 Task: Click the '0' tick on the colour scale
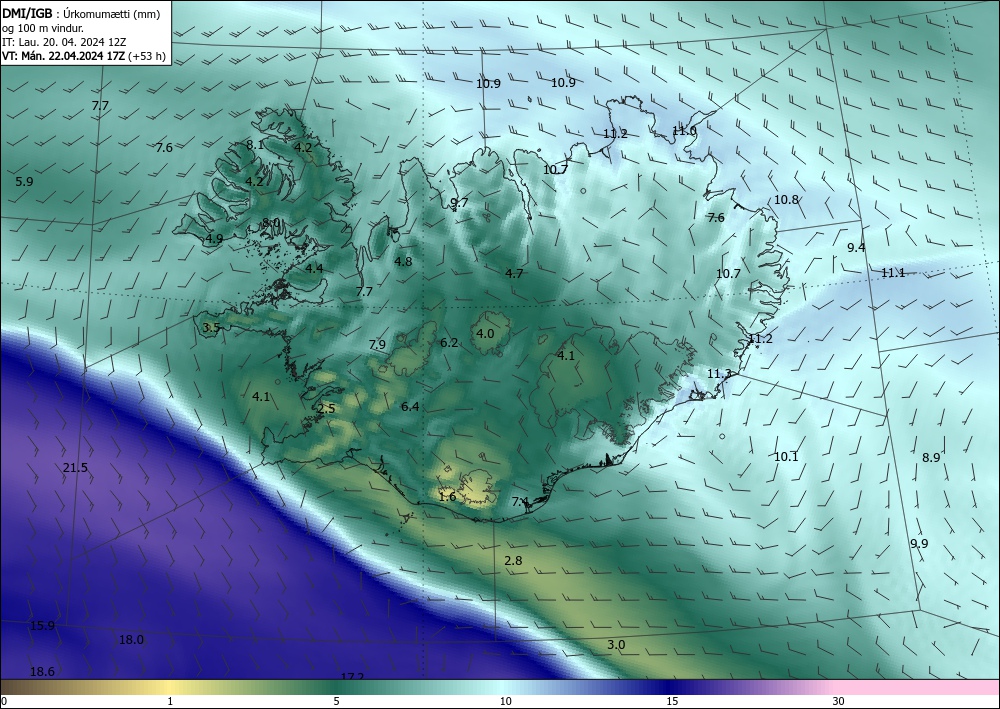[4, 701]
